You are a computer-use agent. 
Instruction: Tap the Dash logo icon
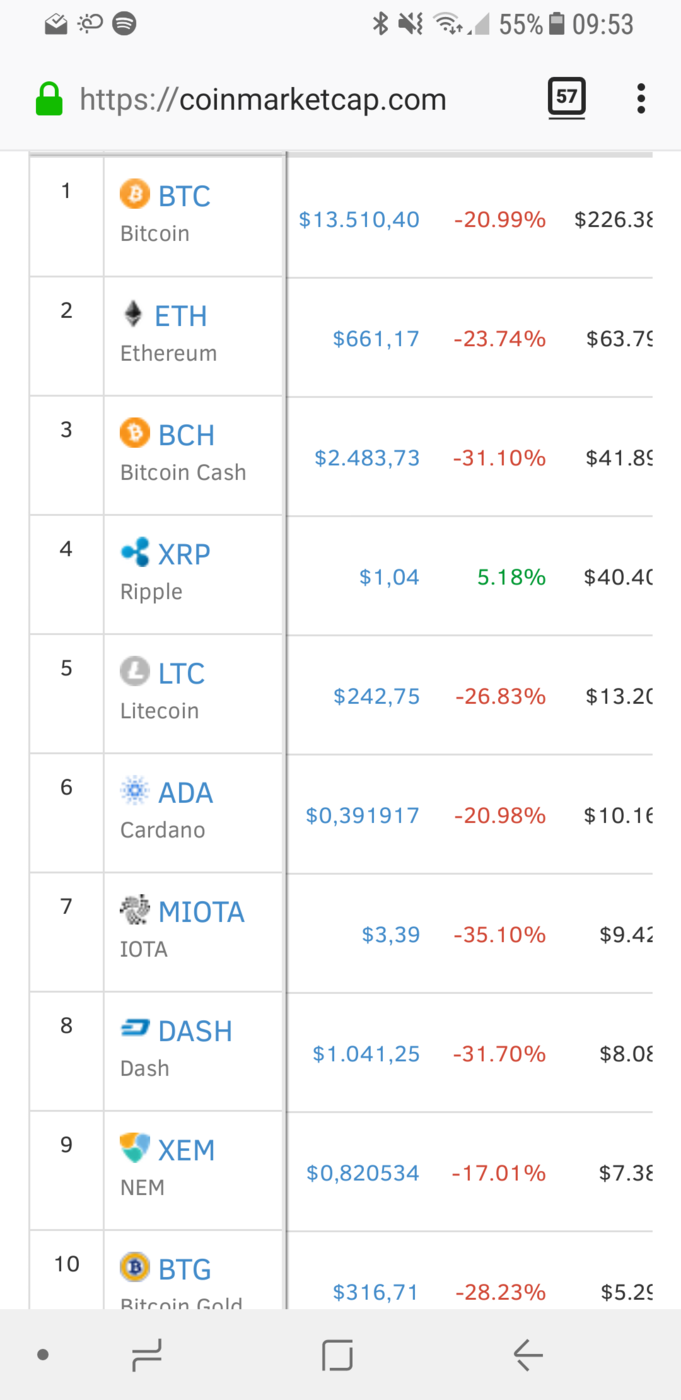click(135, 1029)
